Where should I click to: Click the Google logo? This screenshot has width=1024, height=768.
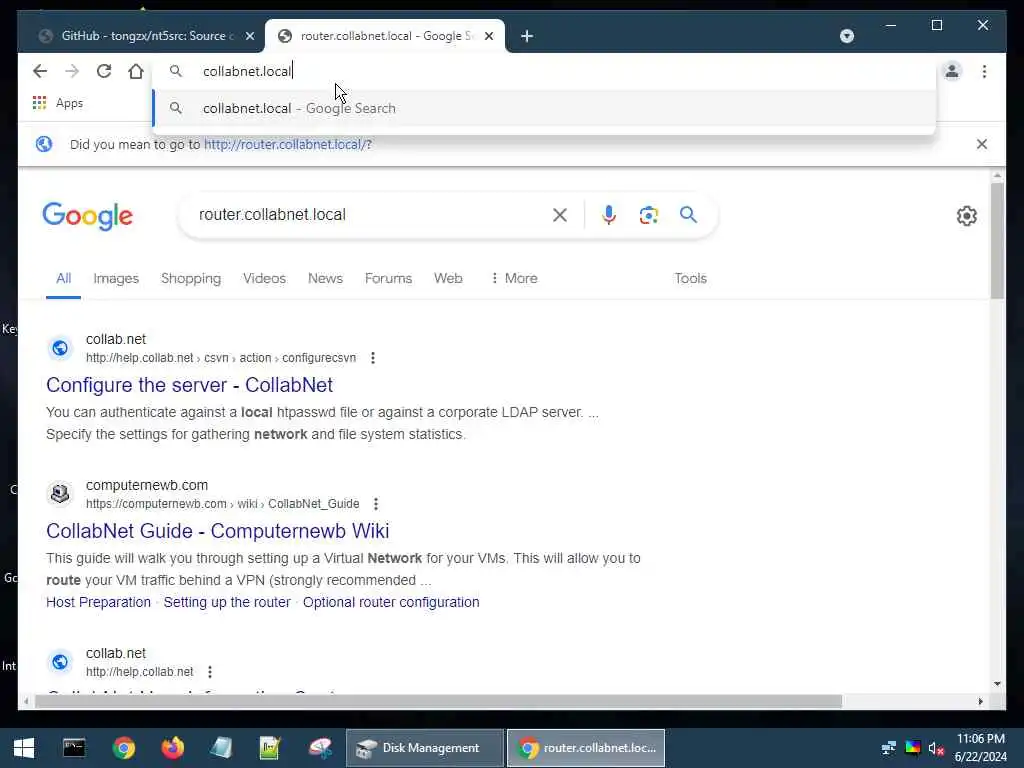(88, 216)
